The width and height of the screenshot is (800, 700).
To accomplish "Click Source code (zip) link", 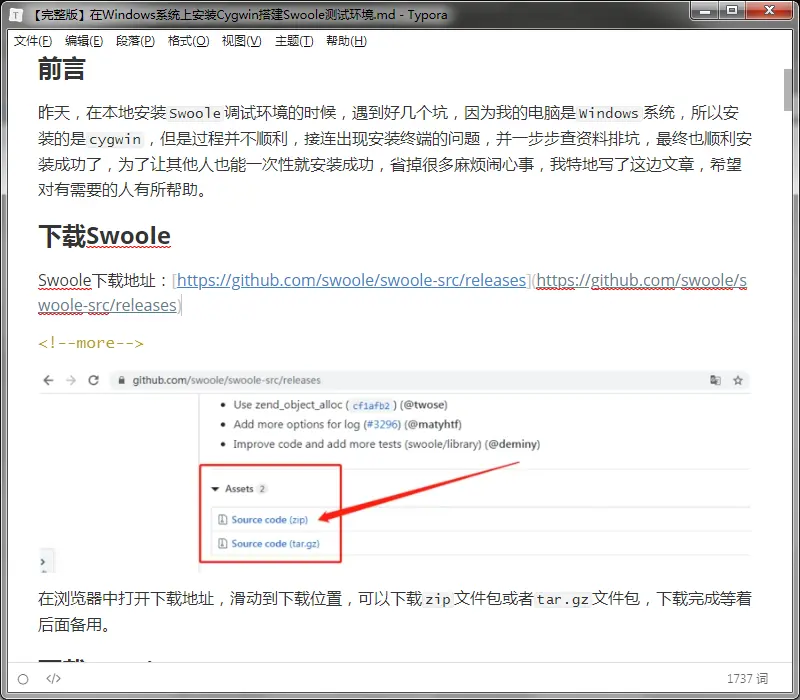I will point(269,519).
